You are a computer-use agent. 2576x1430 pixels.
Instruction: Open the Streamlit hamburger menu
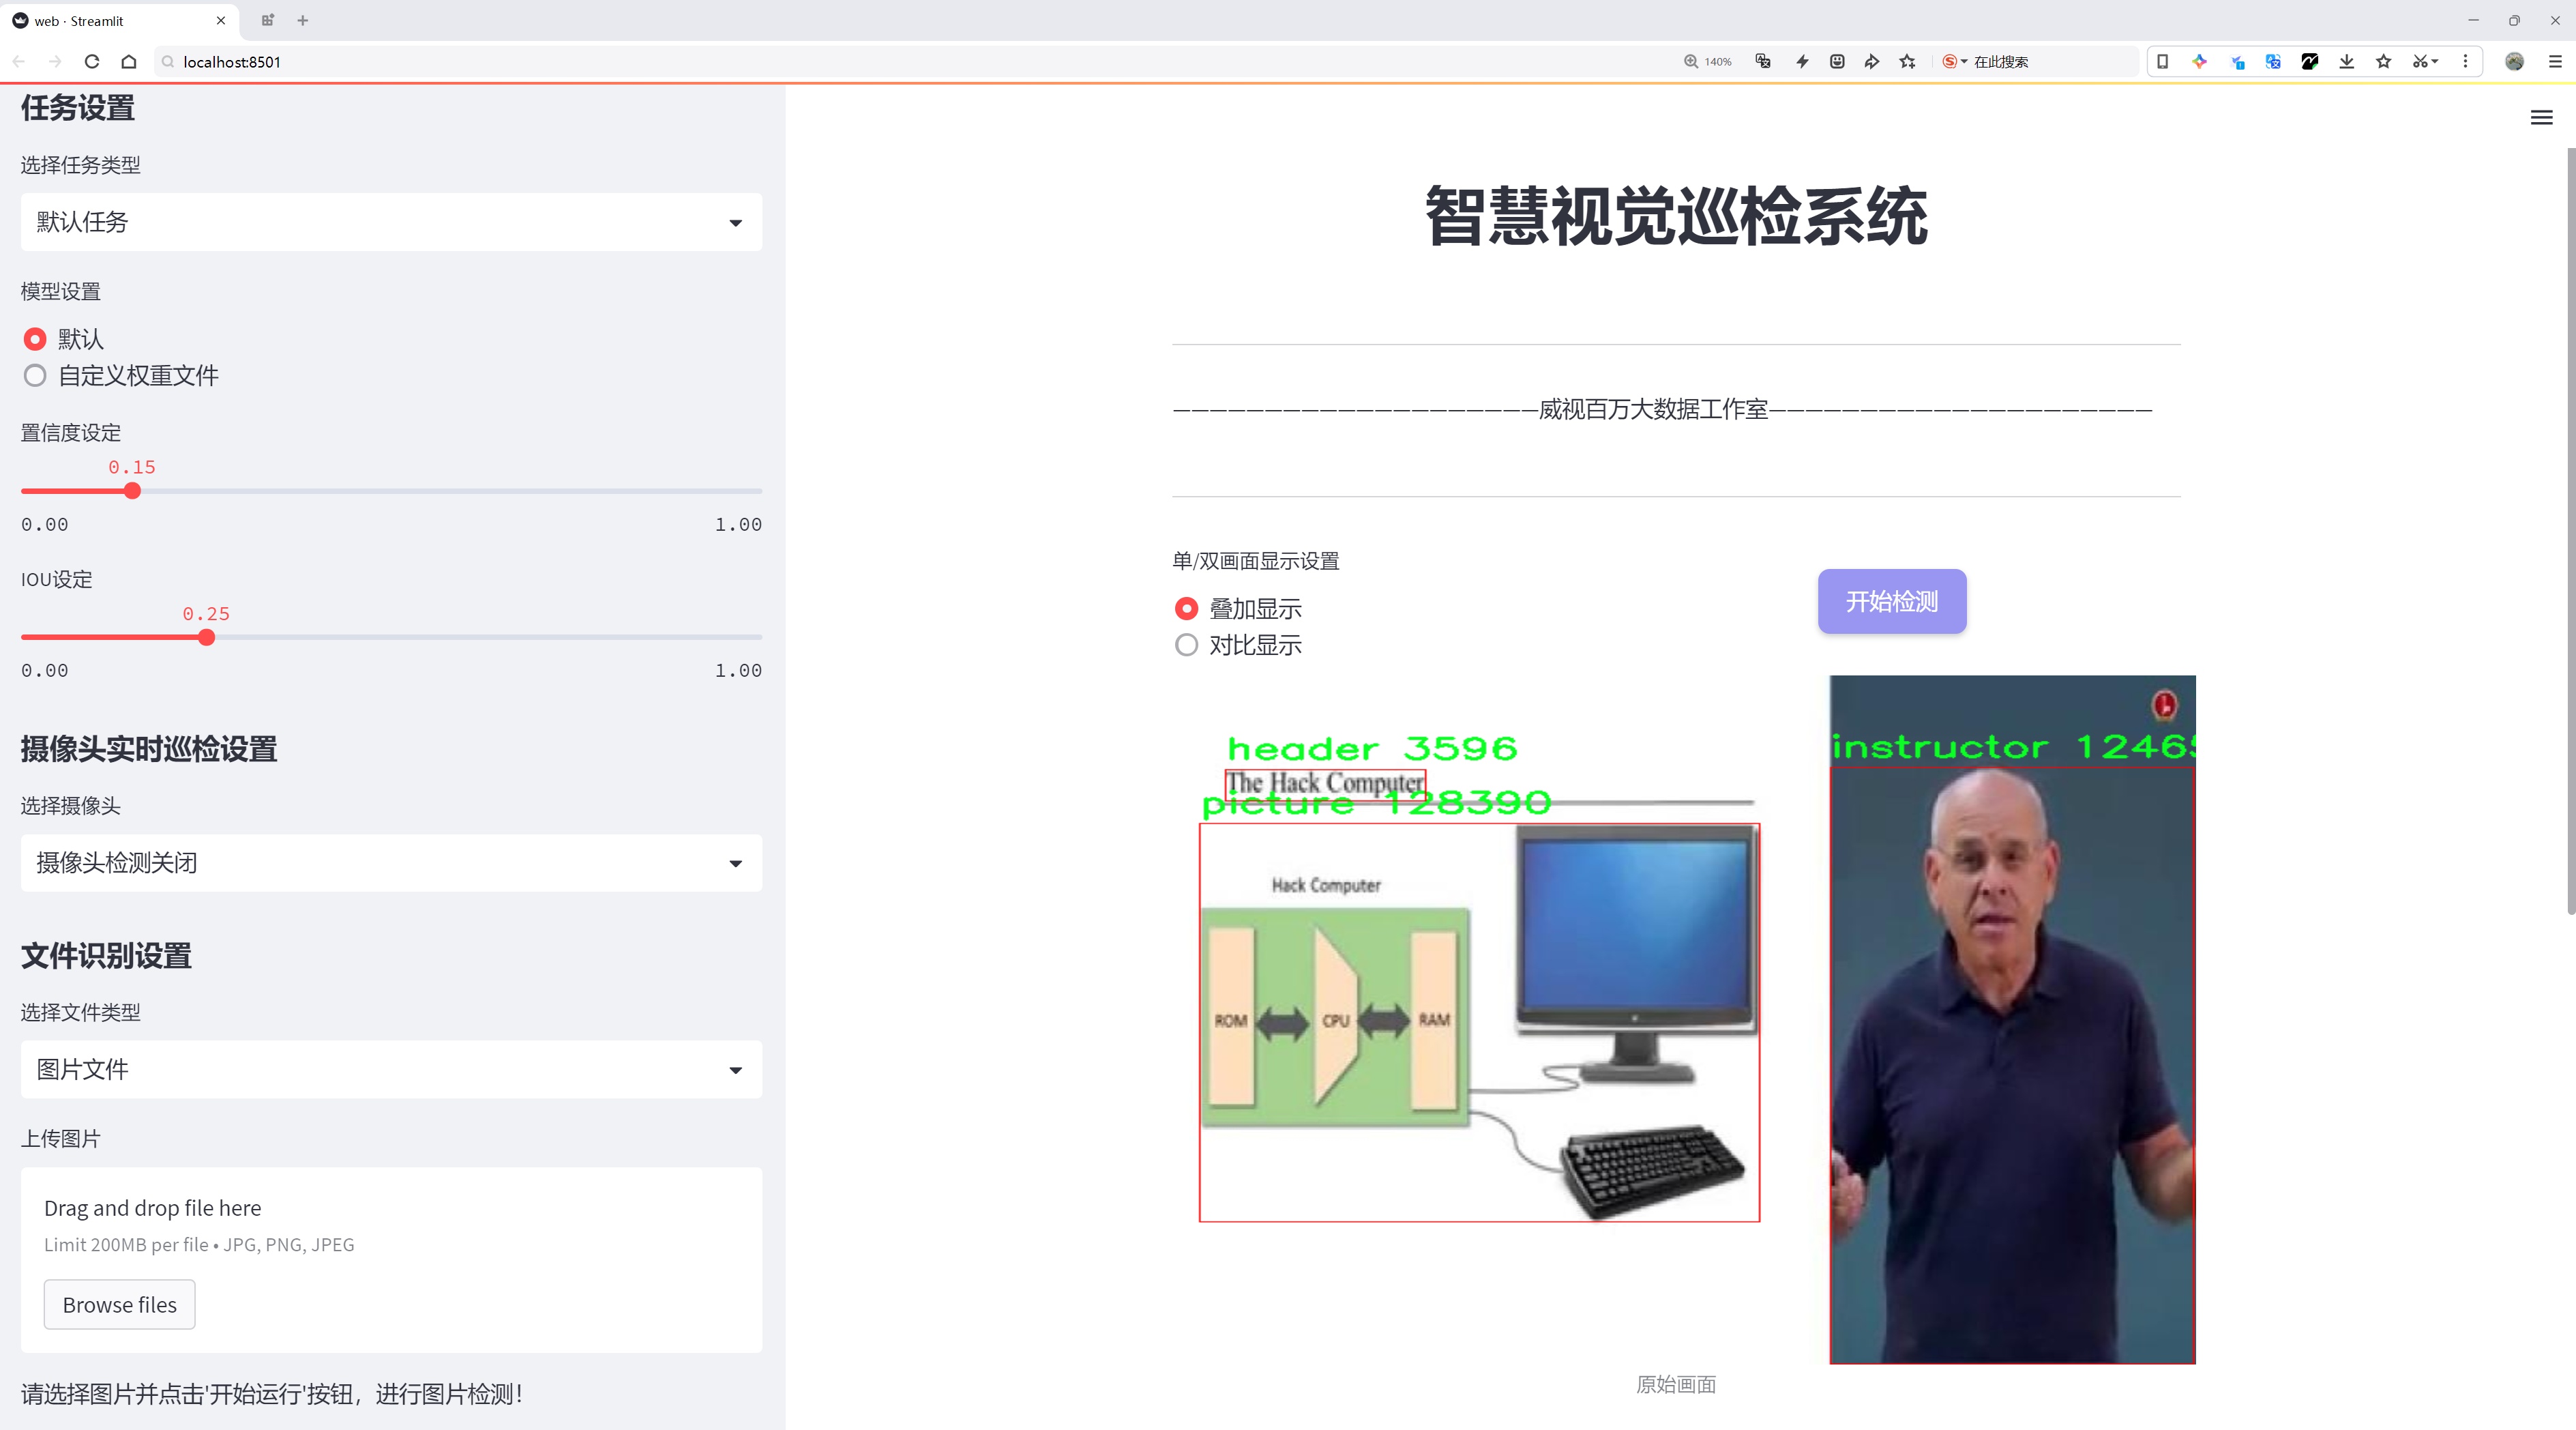2541,117
